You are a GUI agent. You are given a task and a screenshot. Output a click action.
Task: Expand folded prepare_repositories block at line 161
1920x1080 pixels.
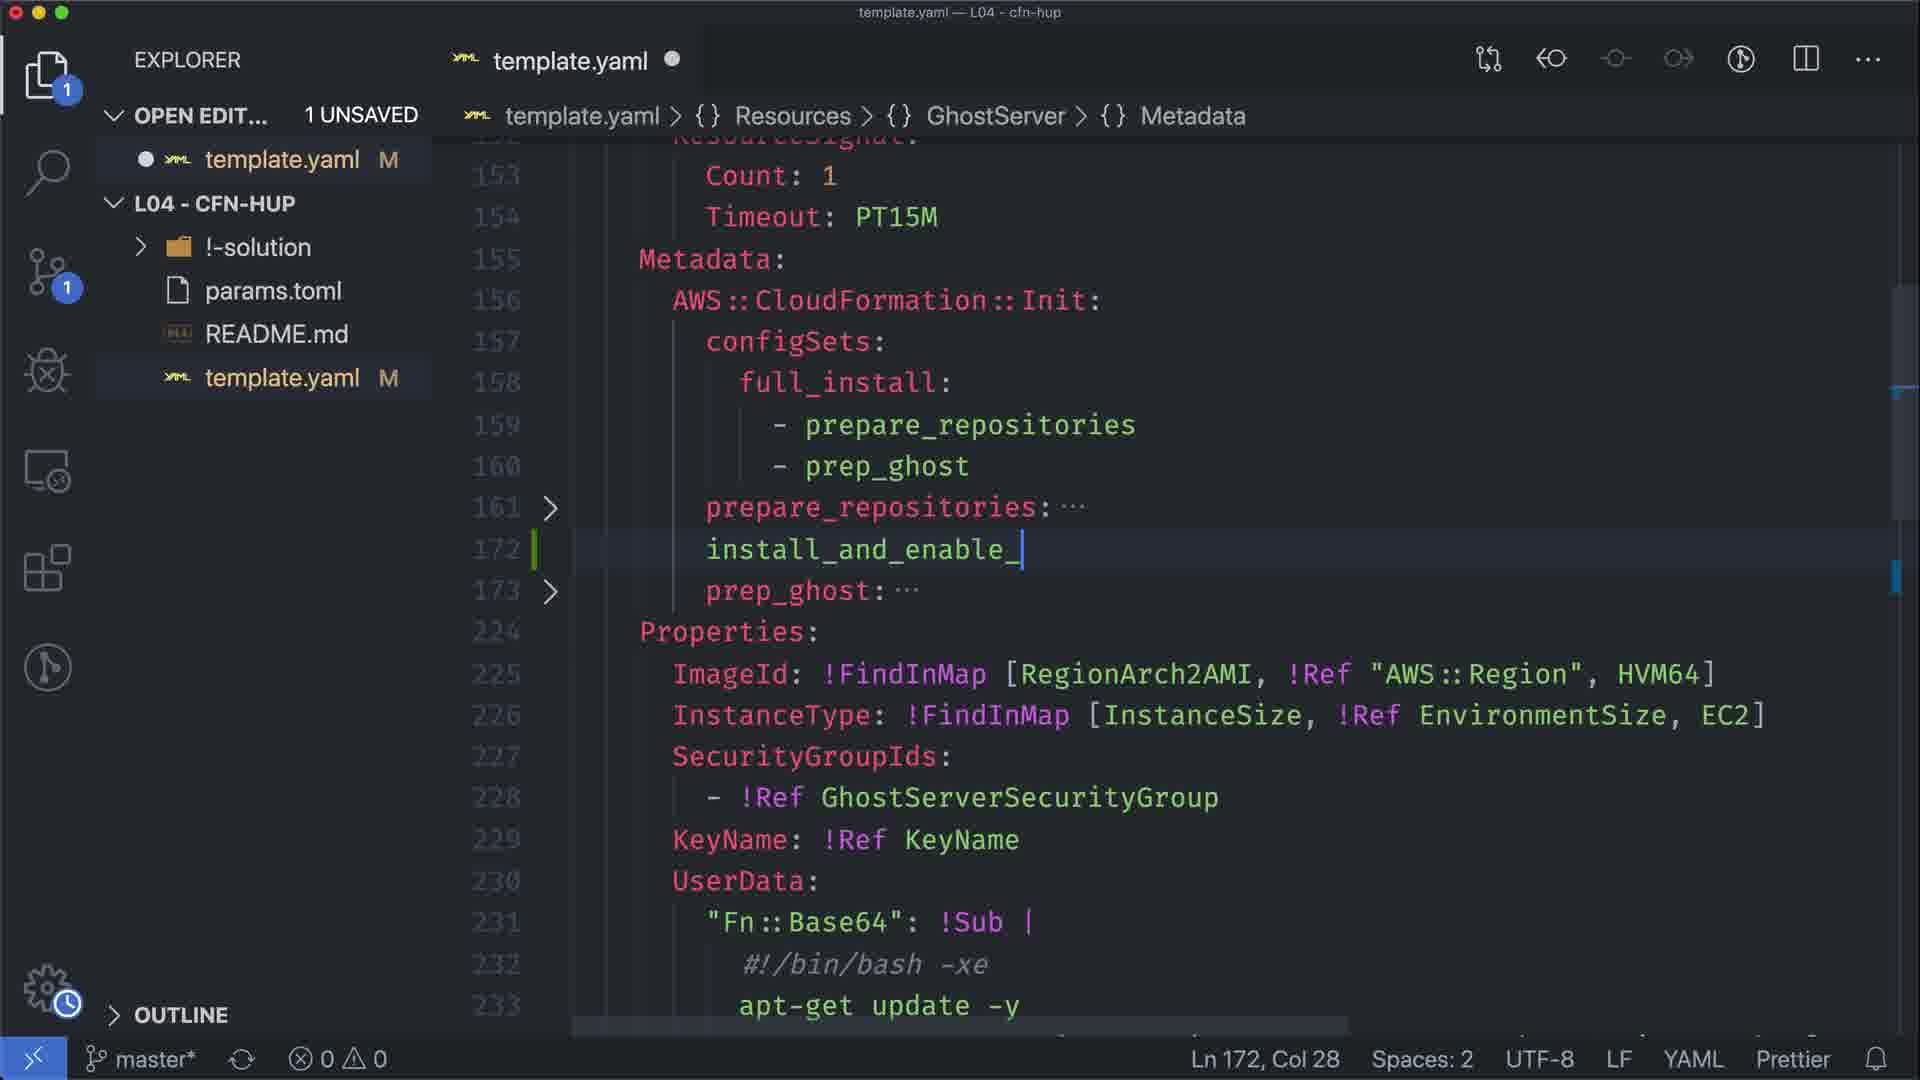click(x=550, y=508)
